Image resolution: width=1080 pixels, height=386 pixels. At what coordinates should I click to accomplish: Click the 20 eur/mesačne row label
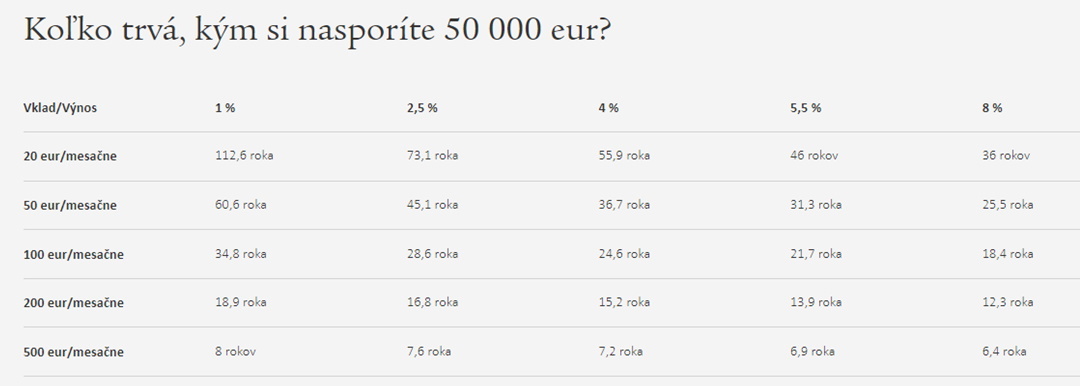(70, 156)
